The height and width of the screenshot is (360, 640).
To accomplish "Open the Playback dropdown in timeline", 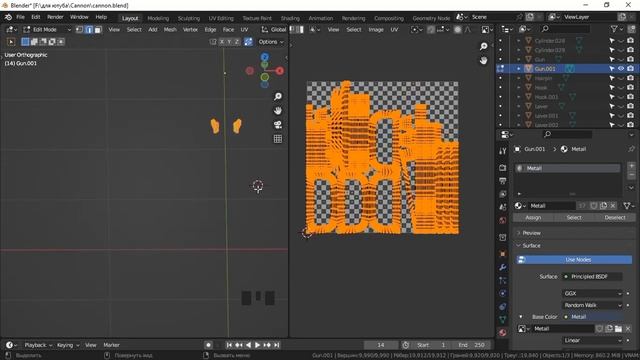I will click(x=38, y=345).
